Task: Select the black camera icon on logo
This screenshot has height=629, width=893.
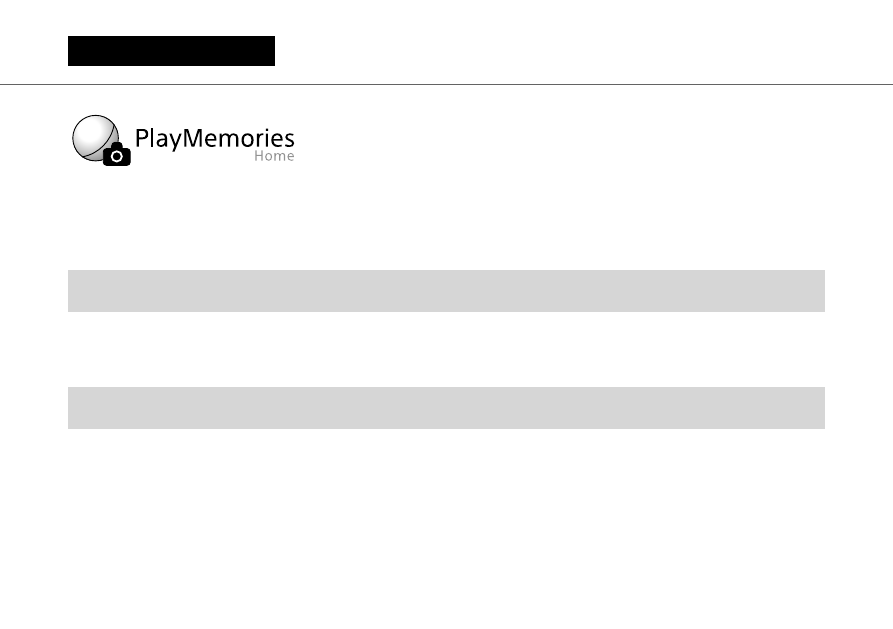Action: (x=117, y=154)
